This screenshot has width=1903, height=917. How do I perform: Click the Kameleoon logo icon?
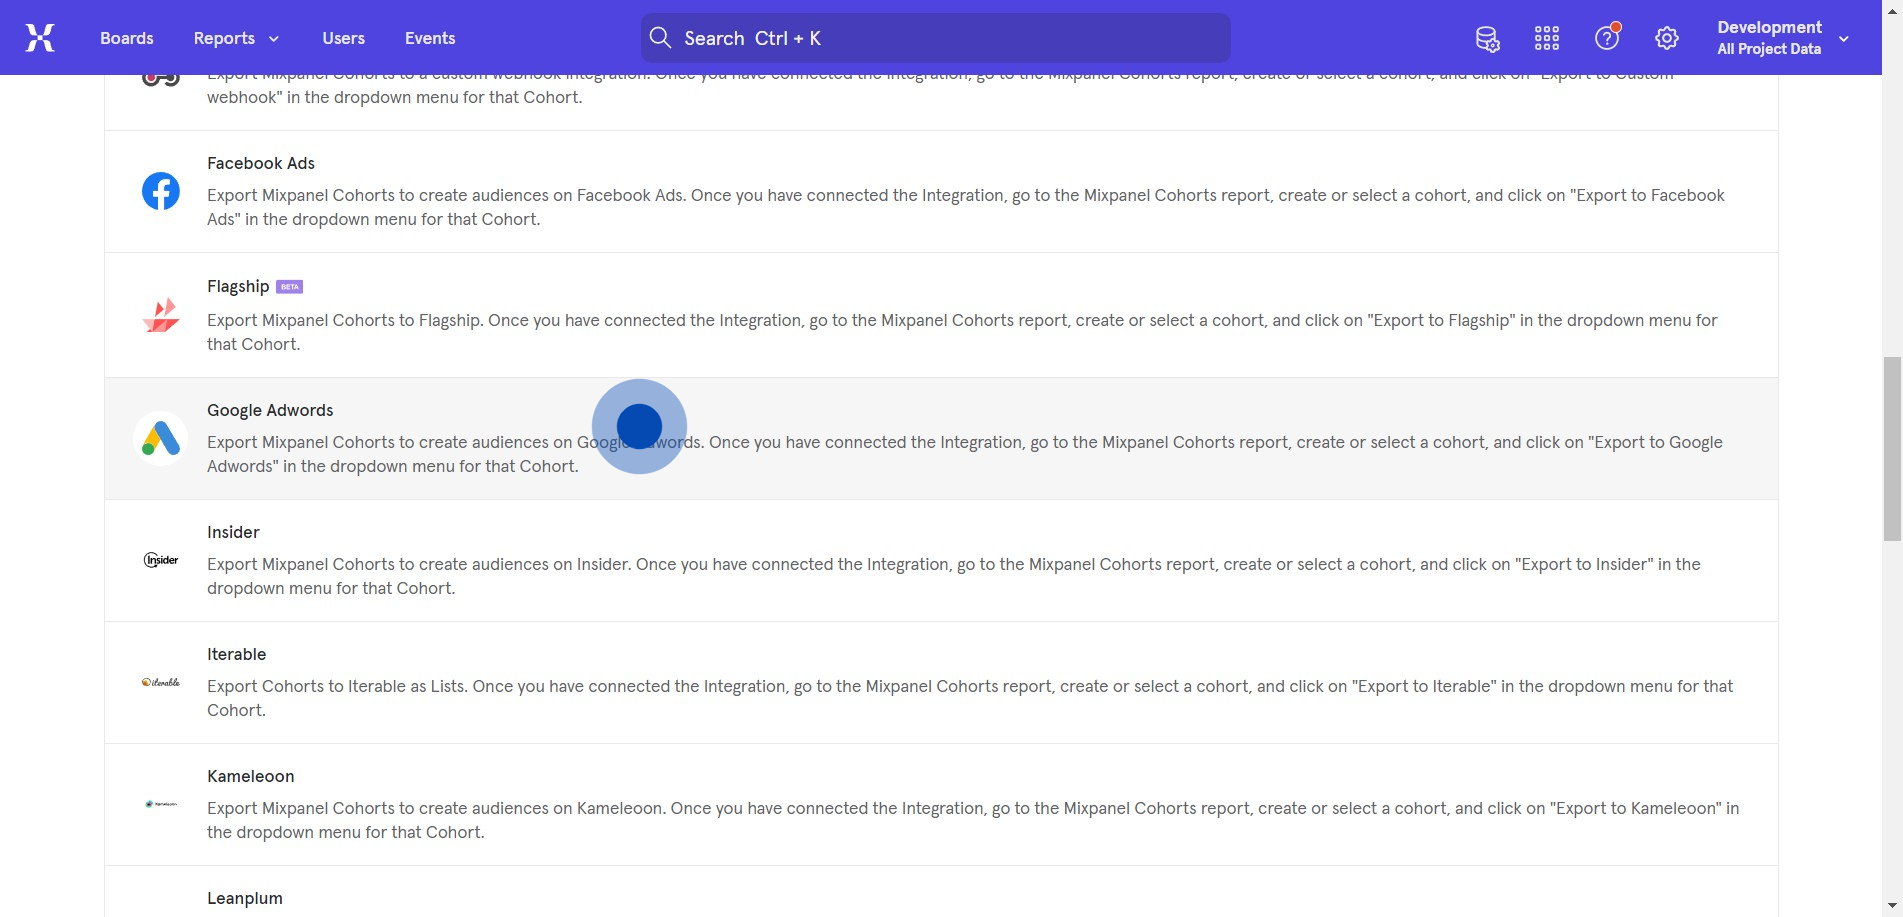coord(161,804)
